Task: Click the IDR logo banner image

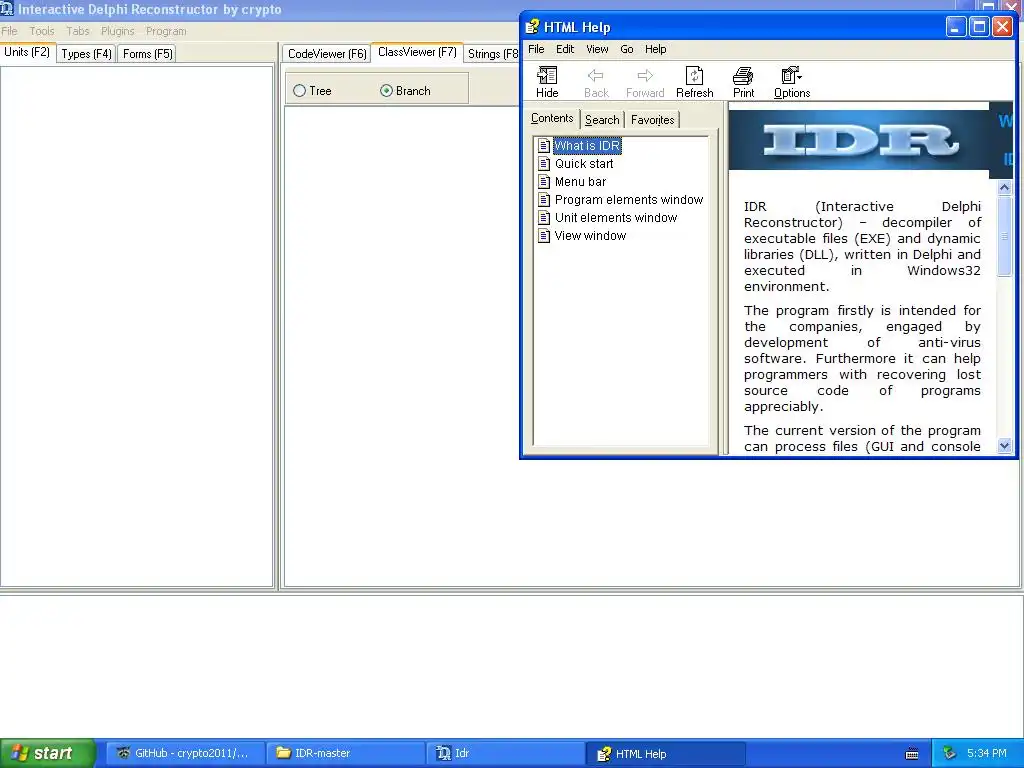Action: [861, 140]
